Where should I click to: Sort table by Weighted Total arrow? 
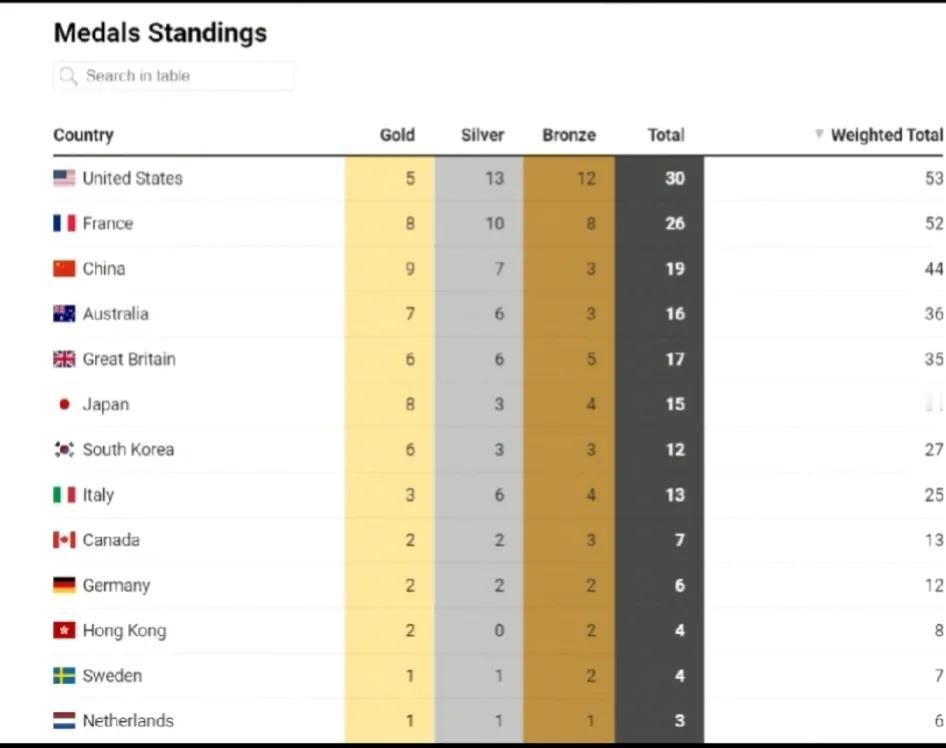click(819, 134)
